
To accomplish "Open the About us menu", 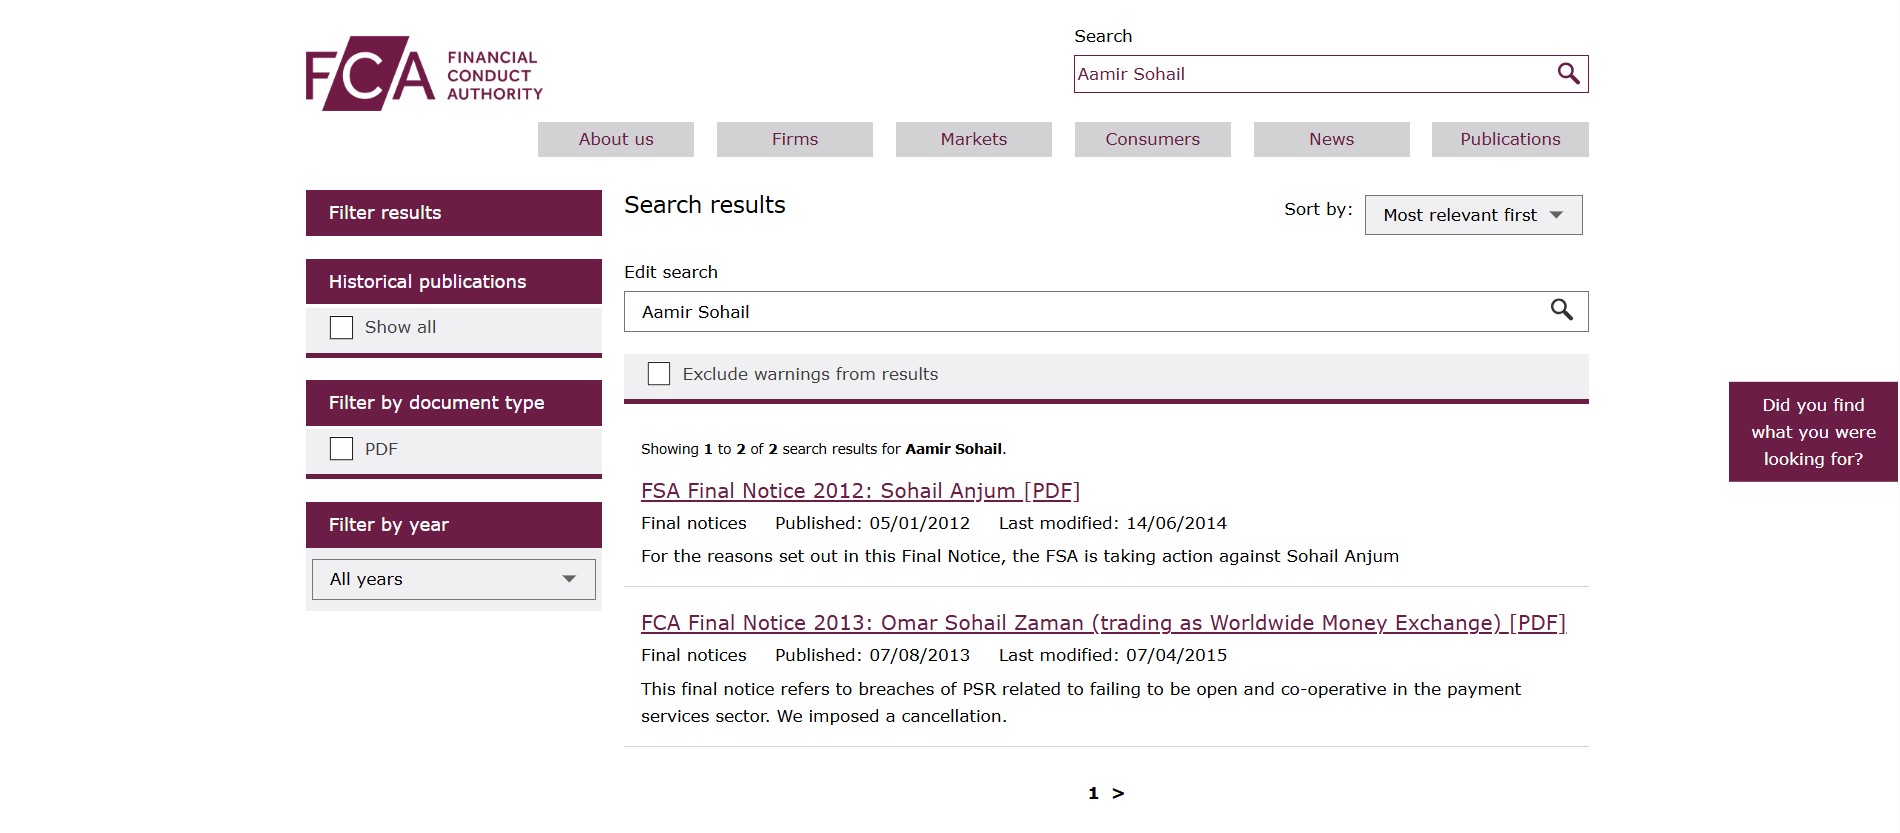I will click(616, 140).
